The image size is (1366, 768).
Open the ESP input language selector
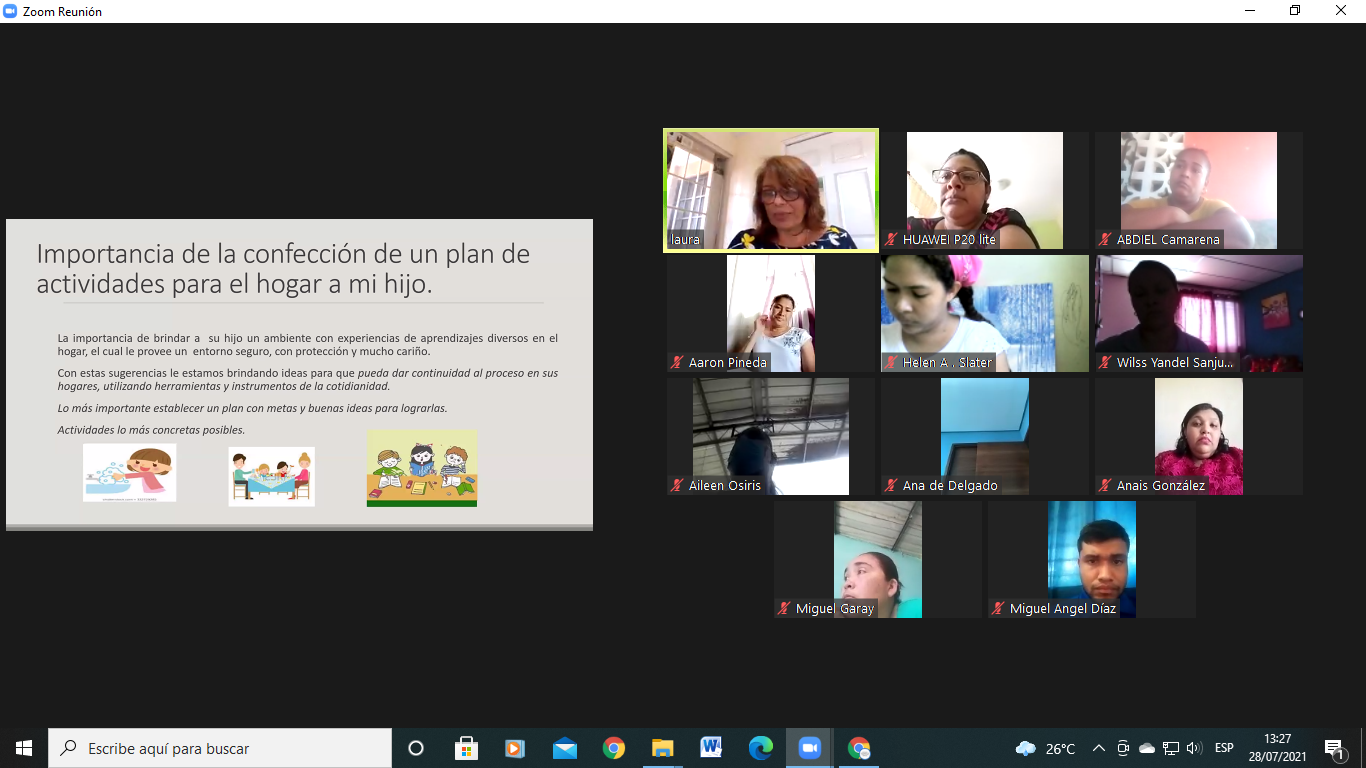(1224, 748)
